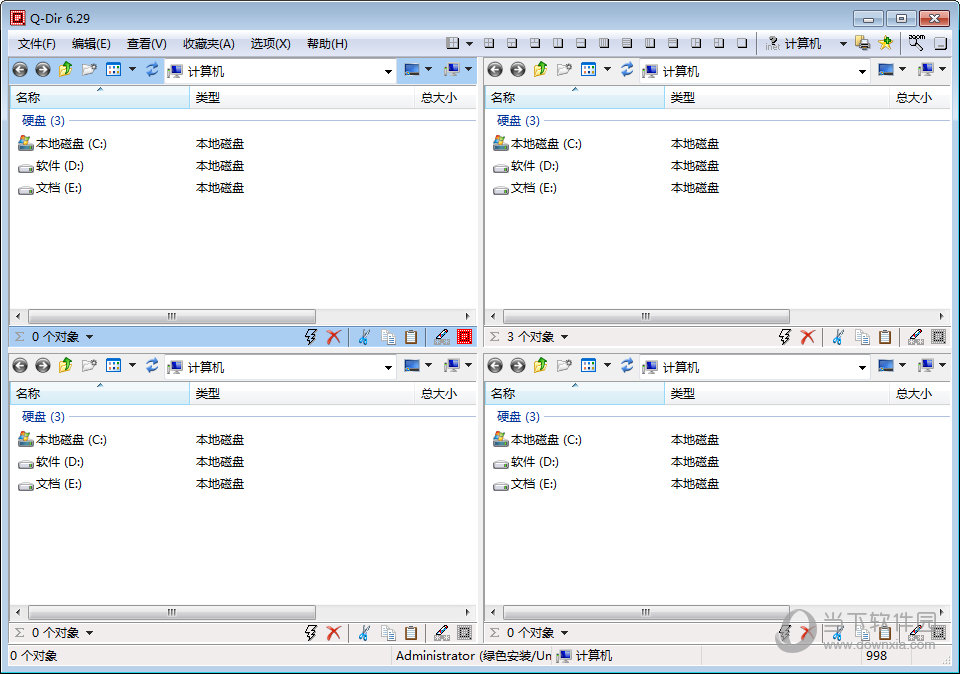Click Back arrow in bottom-left pane

[x=20, y=365]
